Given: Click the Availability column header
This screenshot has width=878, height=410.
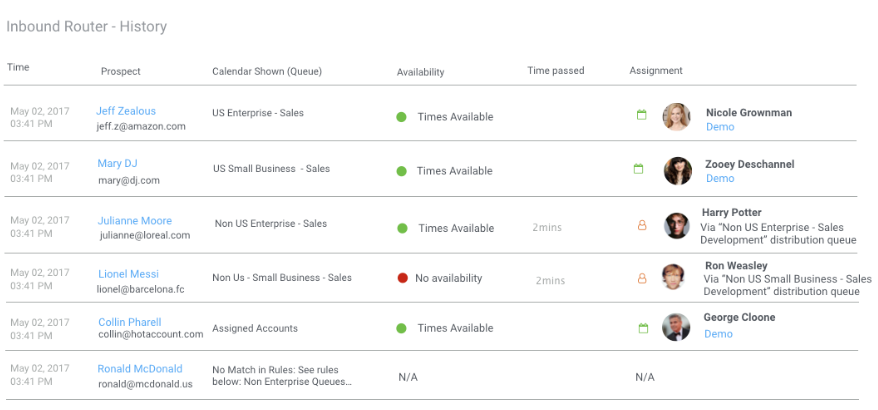Looking at the screenshot, I should click(x=420, y=72).
